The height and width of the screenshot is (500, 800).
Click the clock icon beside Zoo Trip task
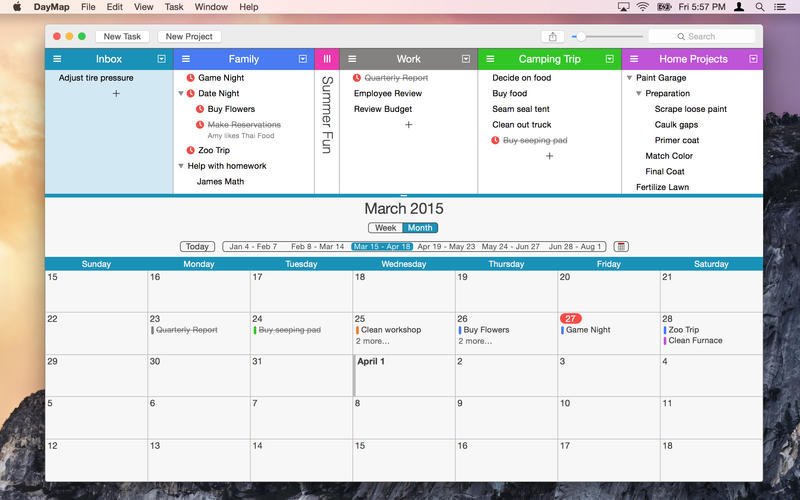coord(190,150)
